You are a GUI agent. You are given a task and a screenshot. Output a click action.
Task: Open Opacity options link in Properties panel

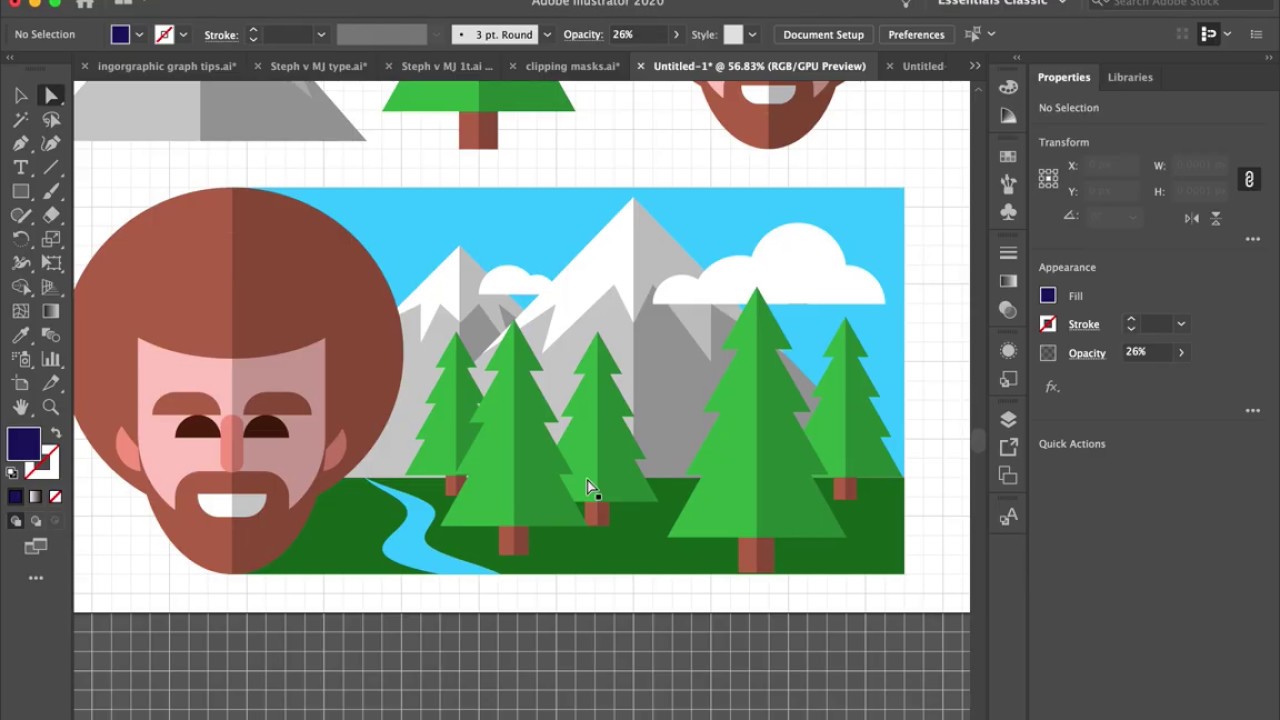coord(1087,353)
